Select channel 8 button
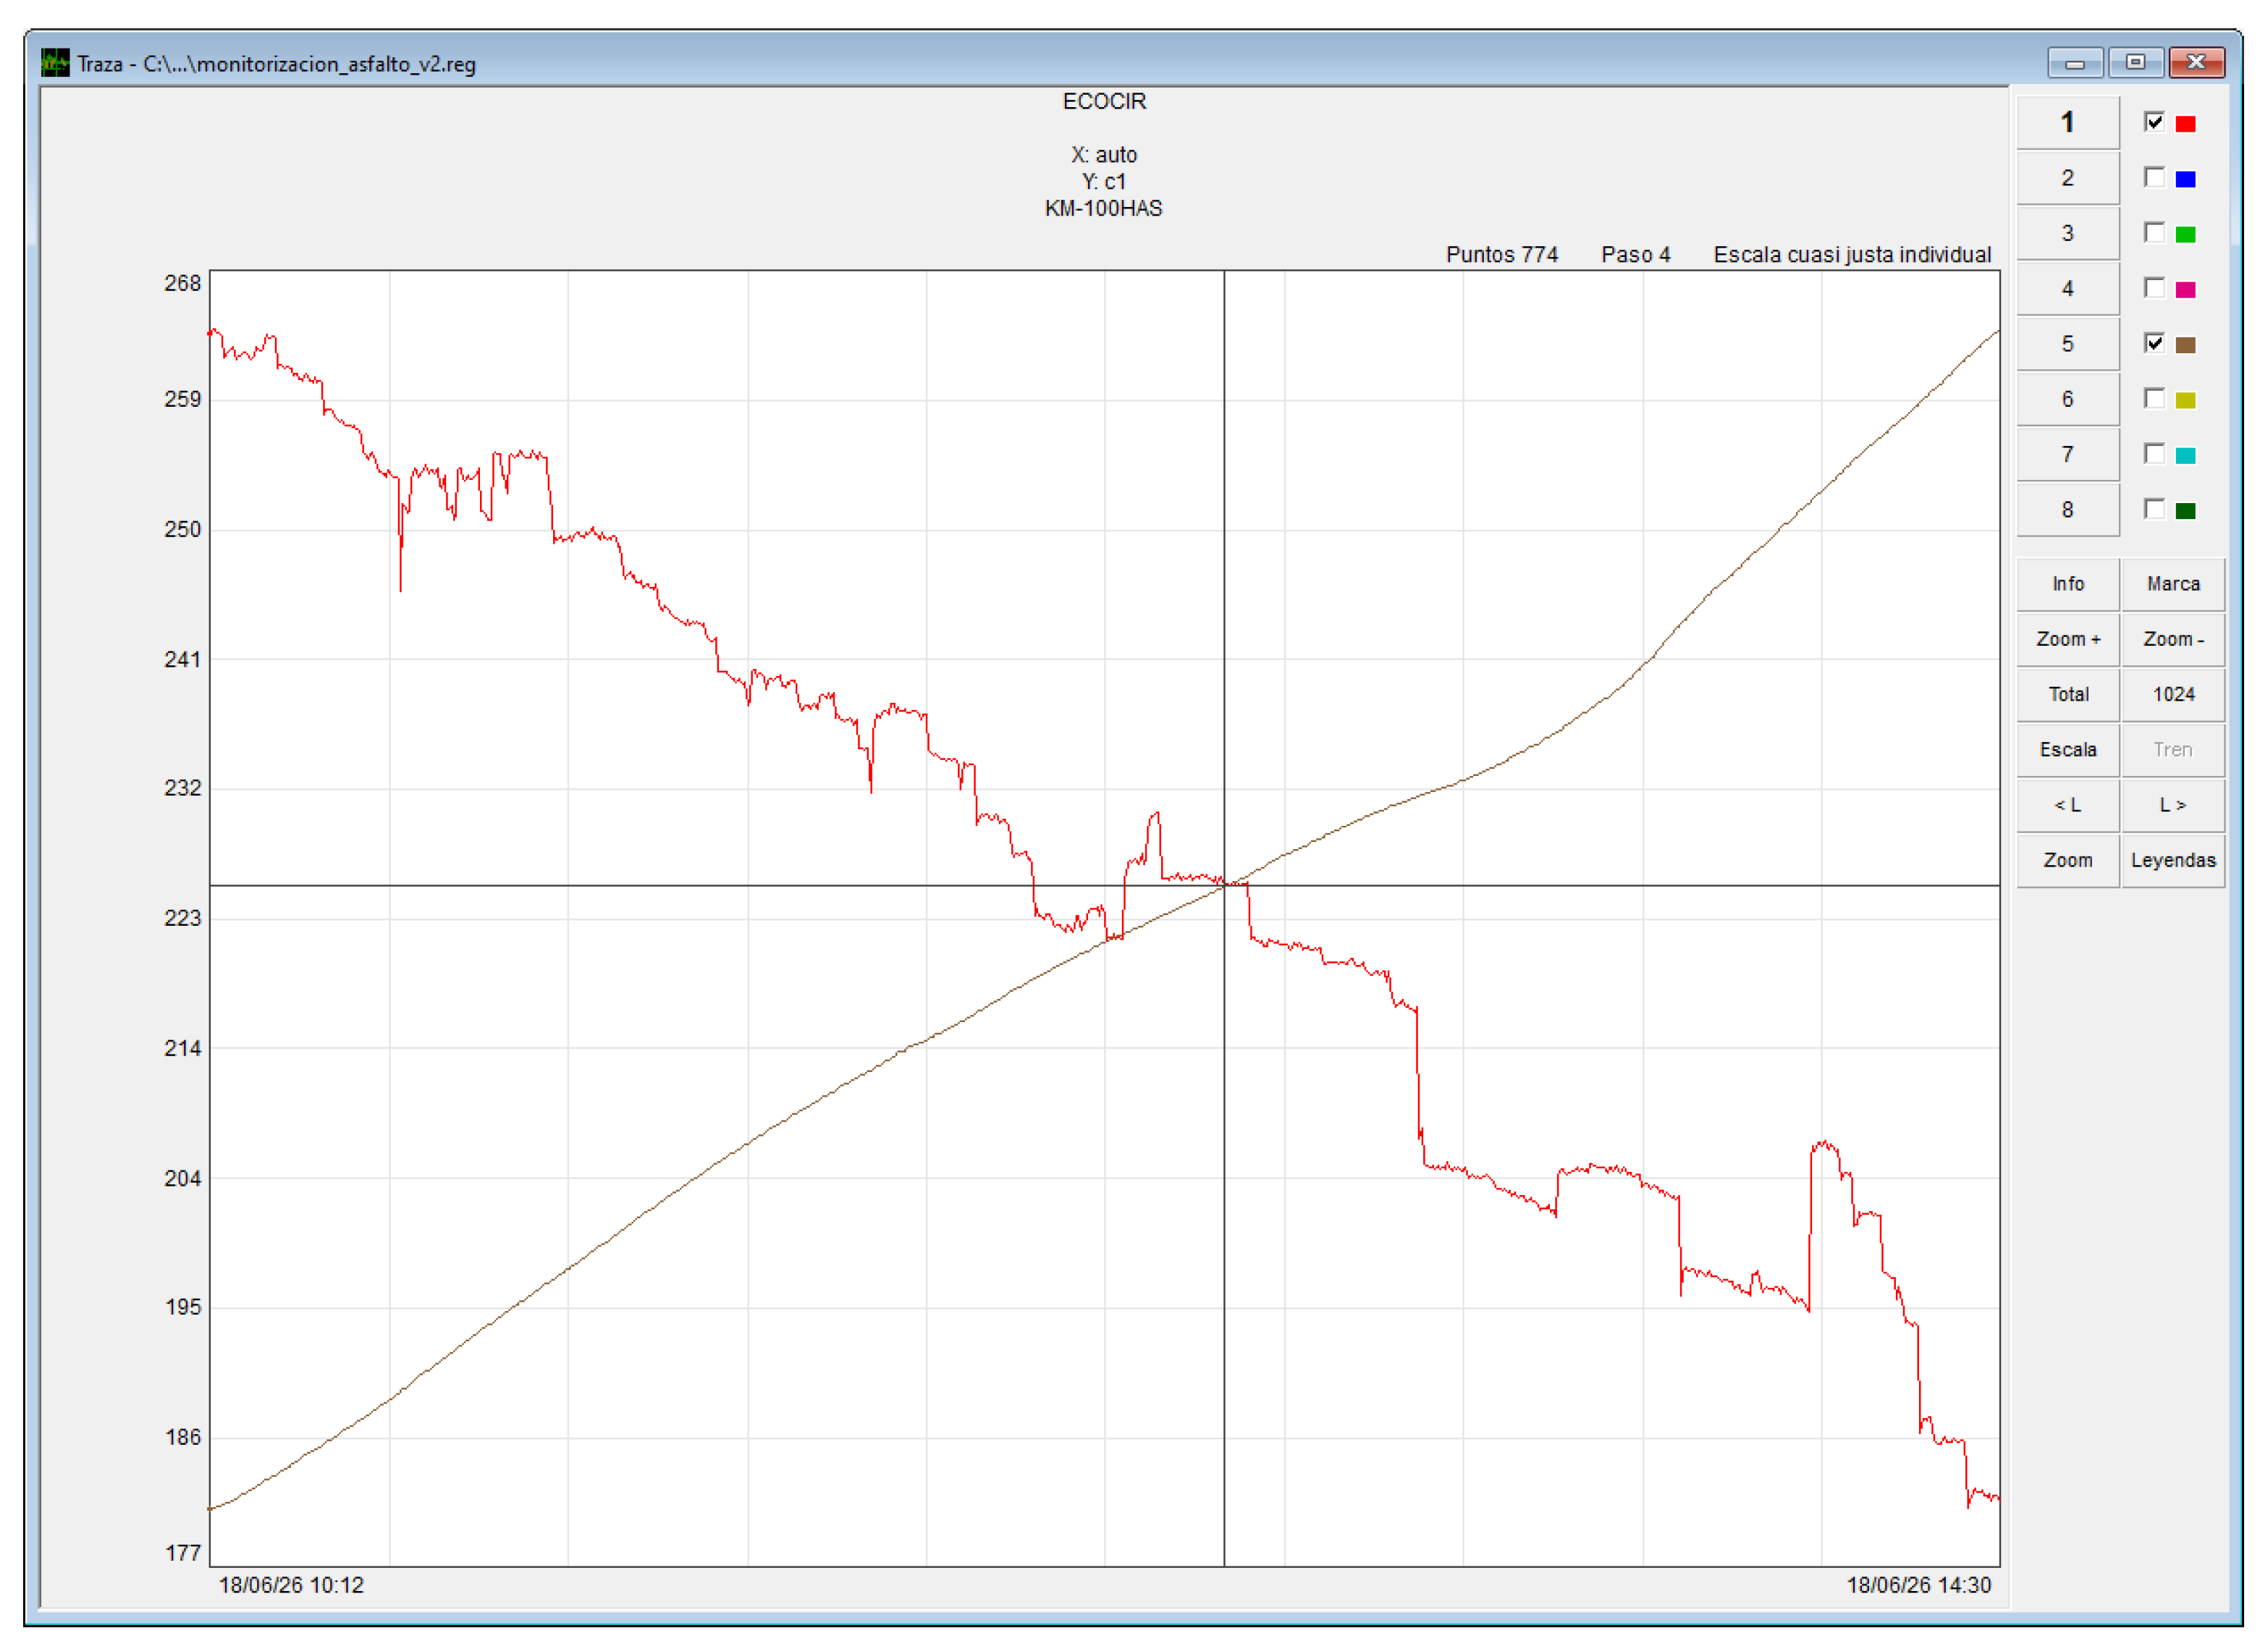Viewport: 2268px width, 1649px height. 2067,510
